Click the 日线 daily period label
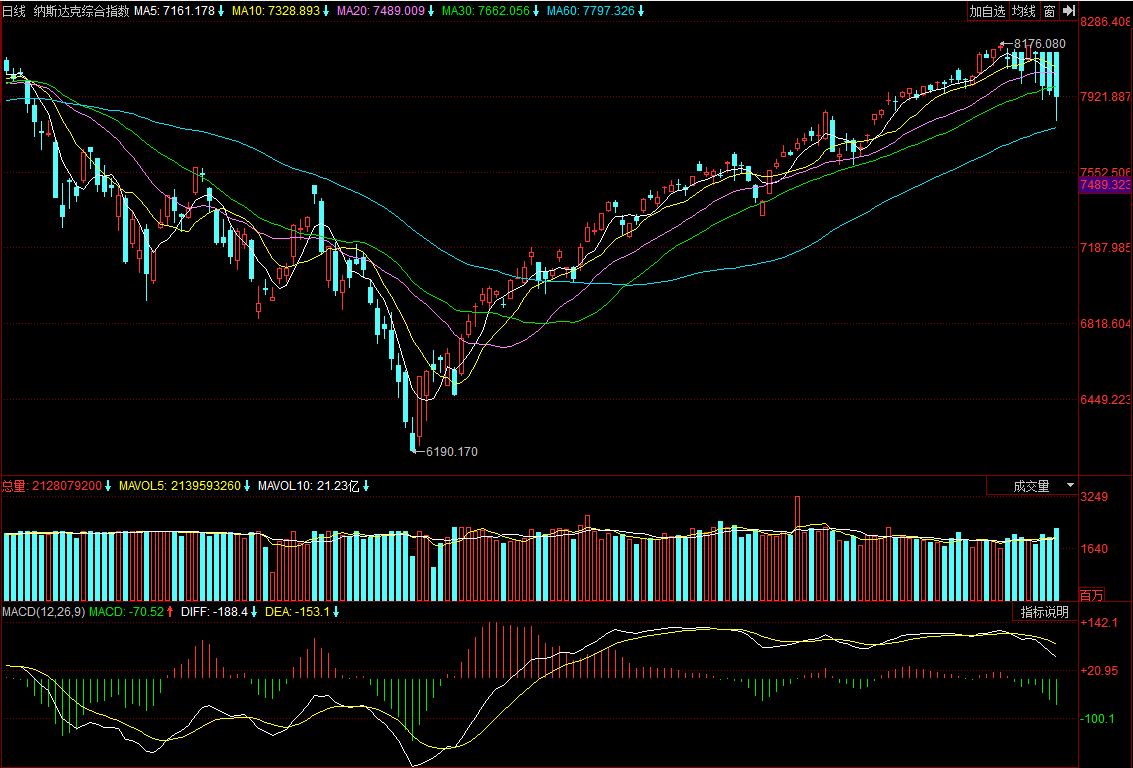1133x768 pixels. (x=14, y=11)
